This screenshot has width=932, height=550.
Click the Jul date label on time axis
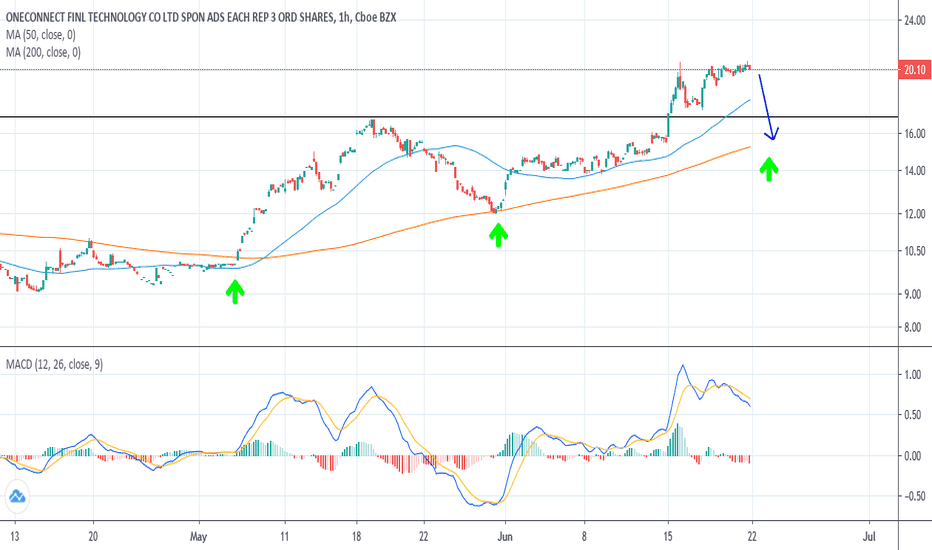tap(869, 537)
